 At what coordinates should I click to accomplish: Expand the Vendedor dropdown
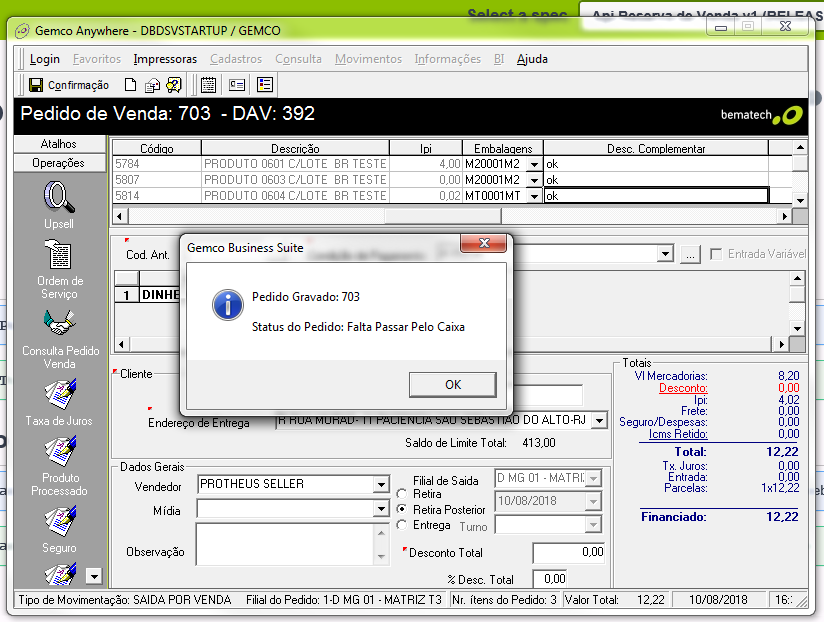(x=381, y=484)
